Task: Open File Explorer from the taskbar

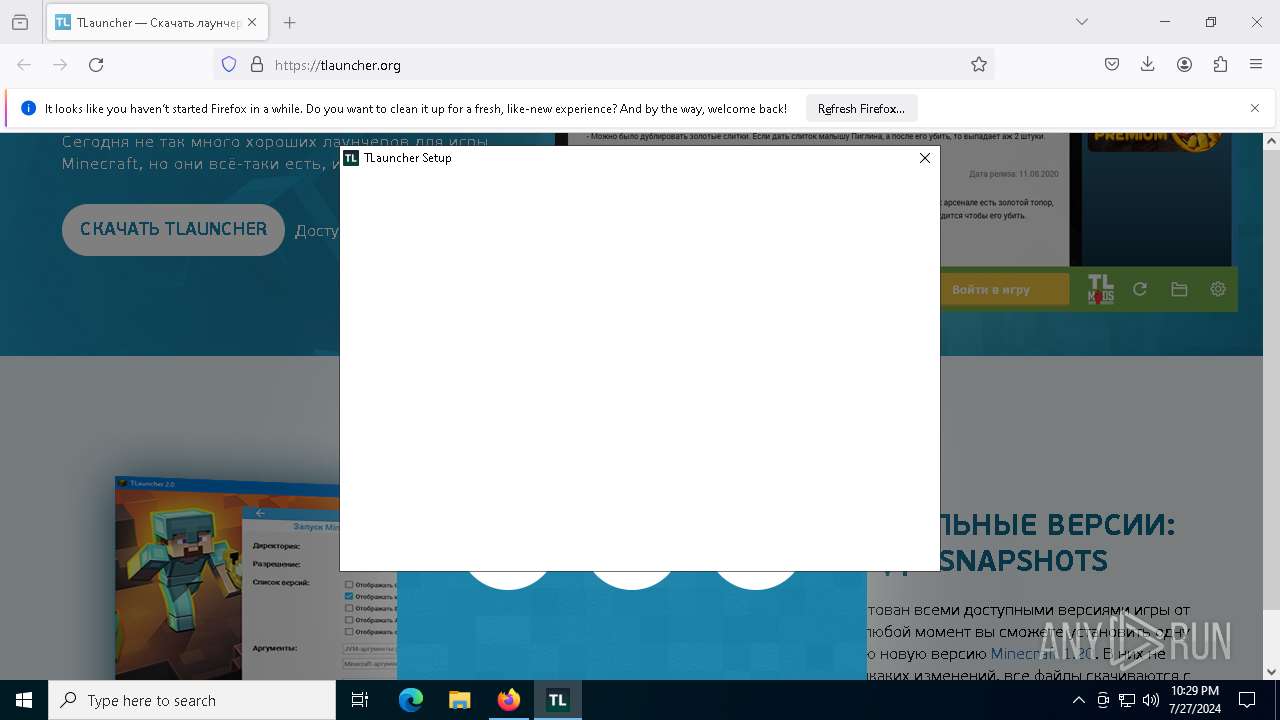Action: point(459,700)
